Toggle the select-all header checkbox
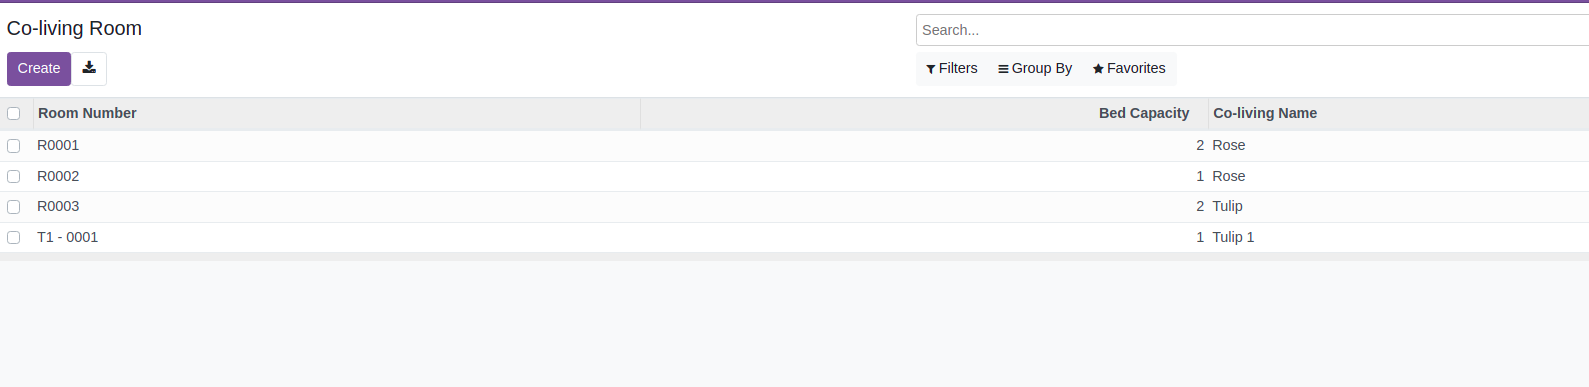 point(14,113)
